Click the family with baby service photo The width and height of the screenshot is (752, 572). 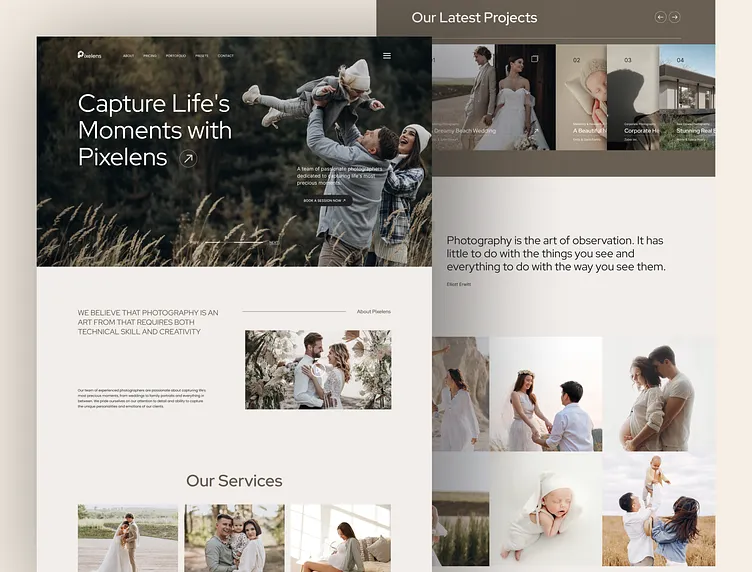tap(235, 537)
